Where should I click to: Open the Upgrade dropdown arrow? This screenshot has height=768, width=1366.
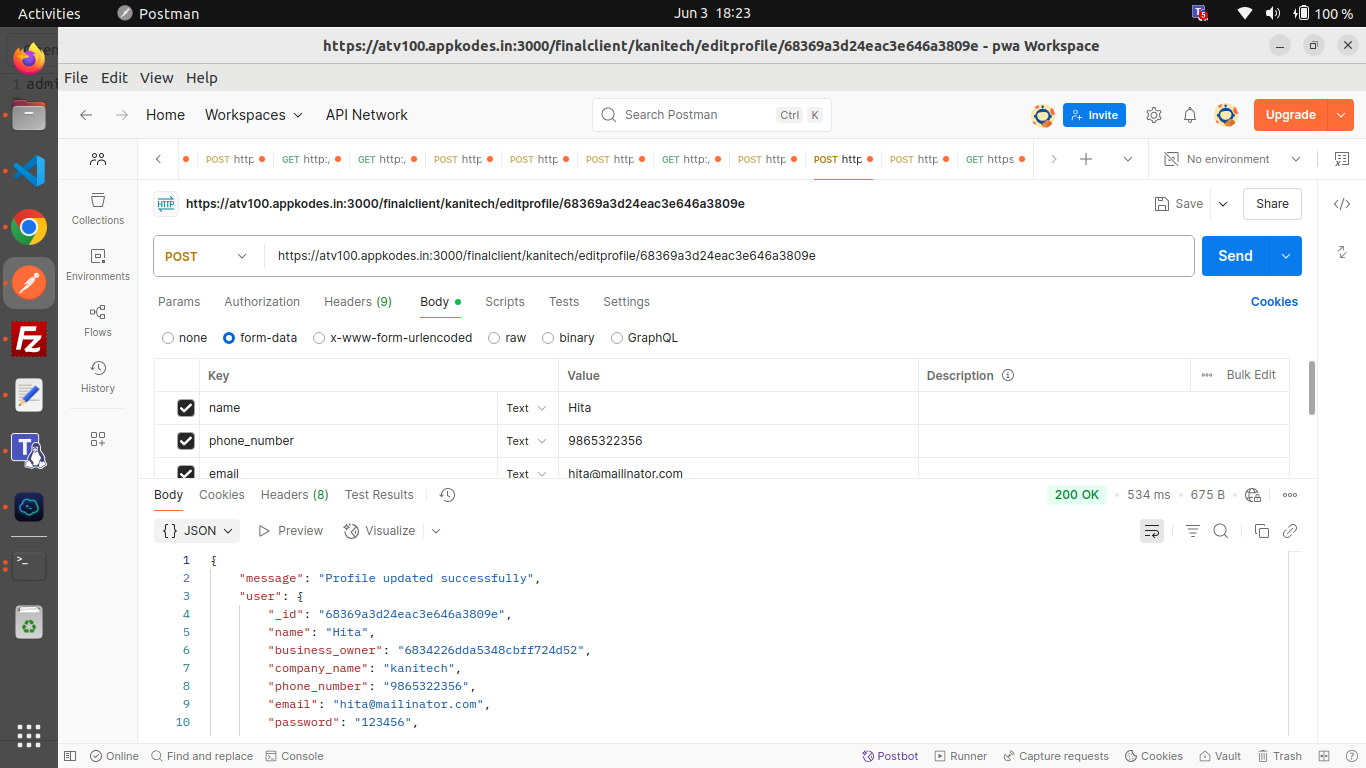point(1340,115)
